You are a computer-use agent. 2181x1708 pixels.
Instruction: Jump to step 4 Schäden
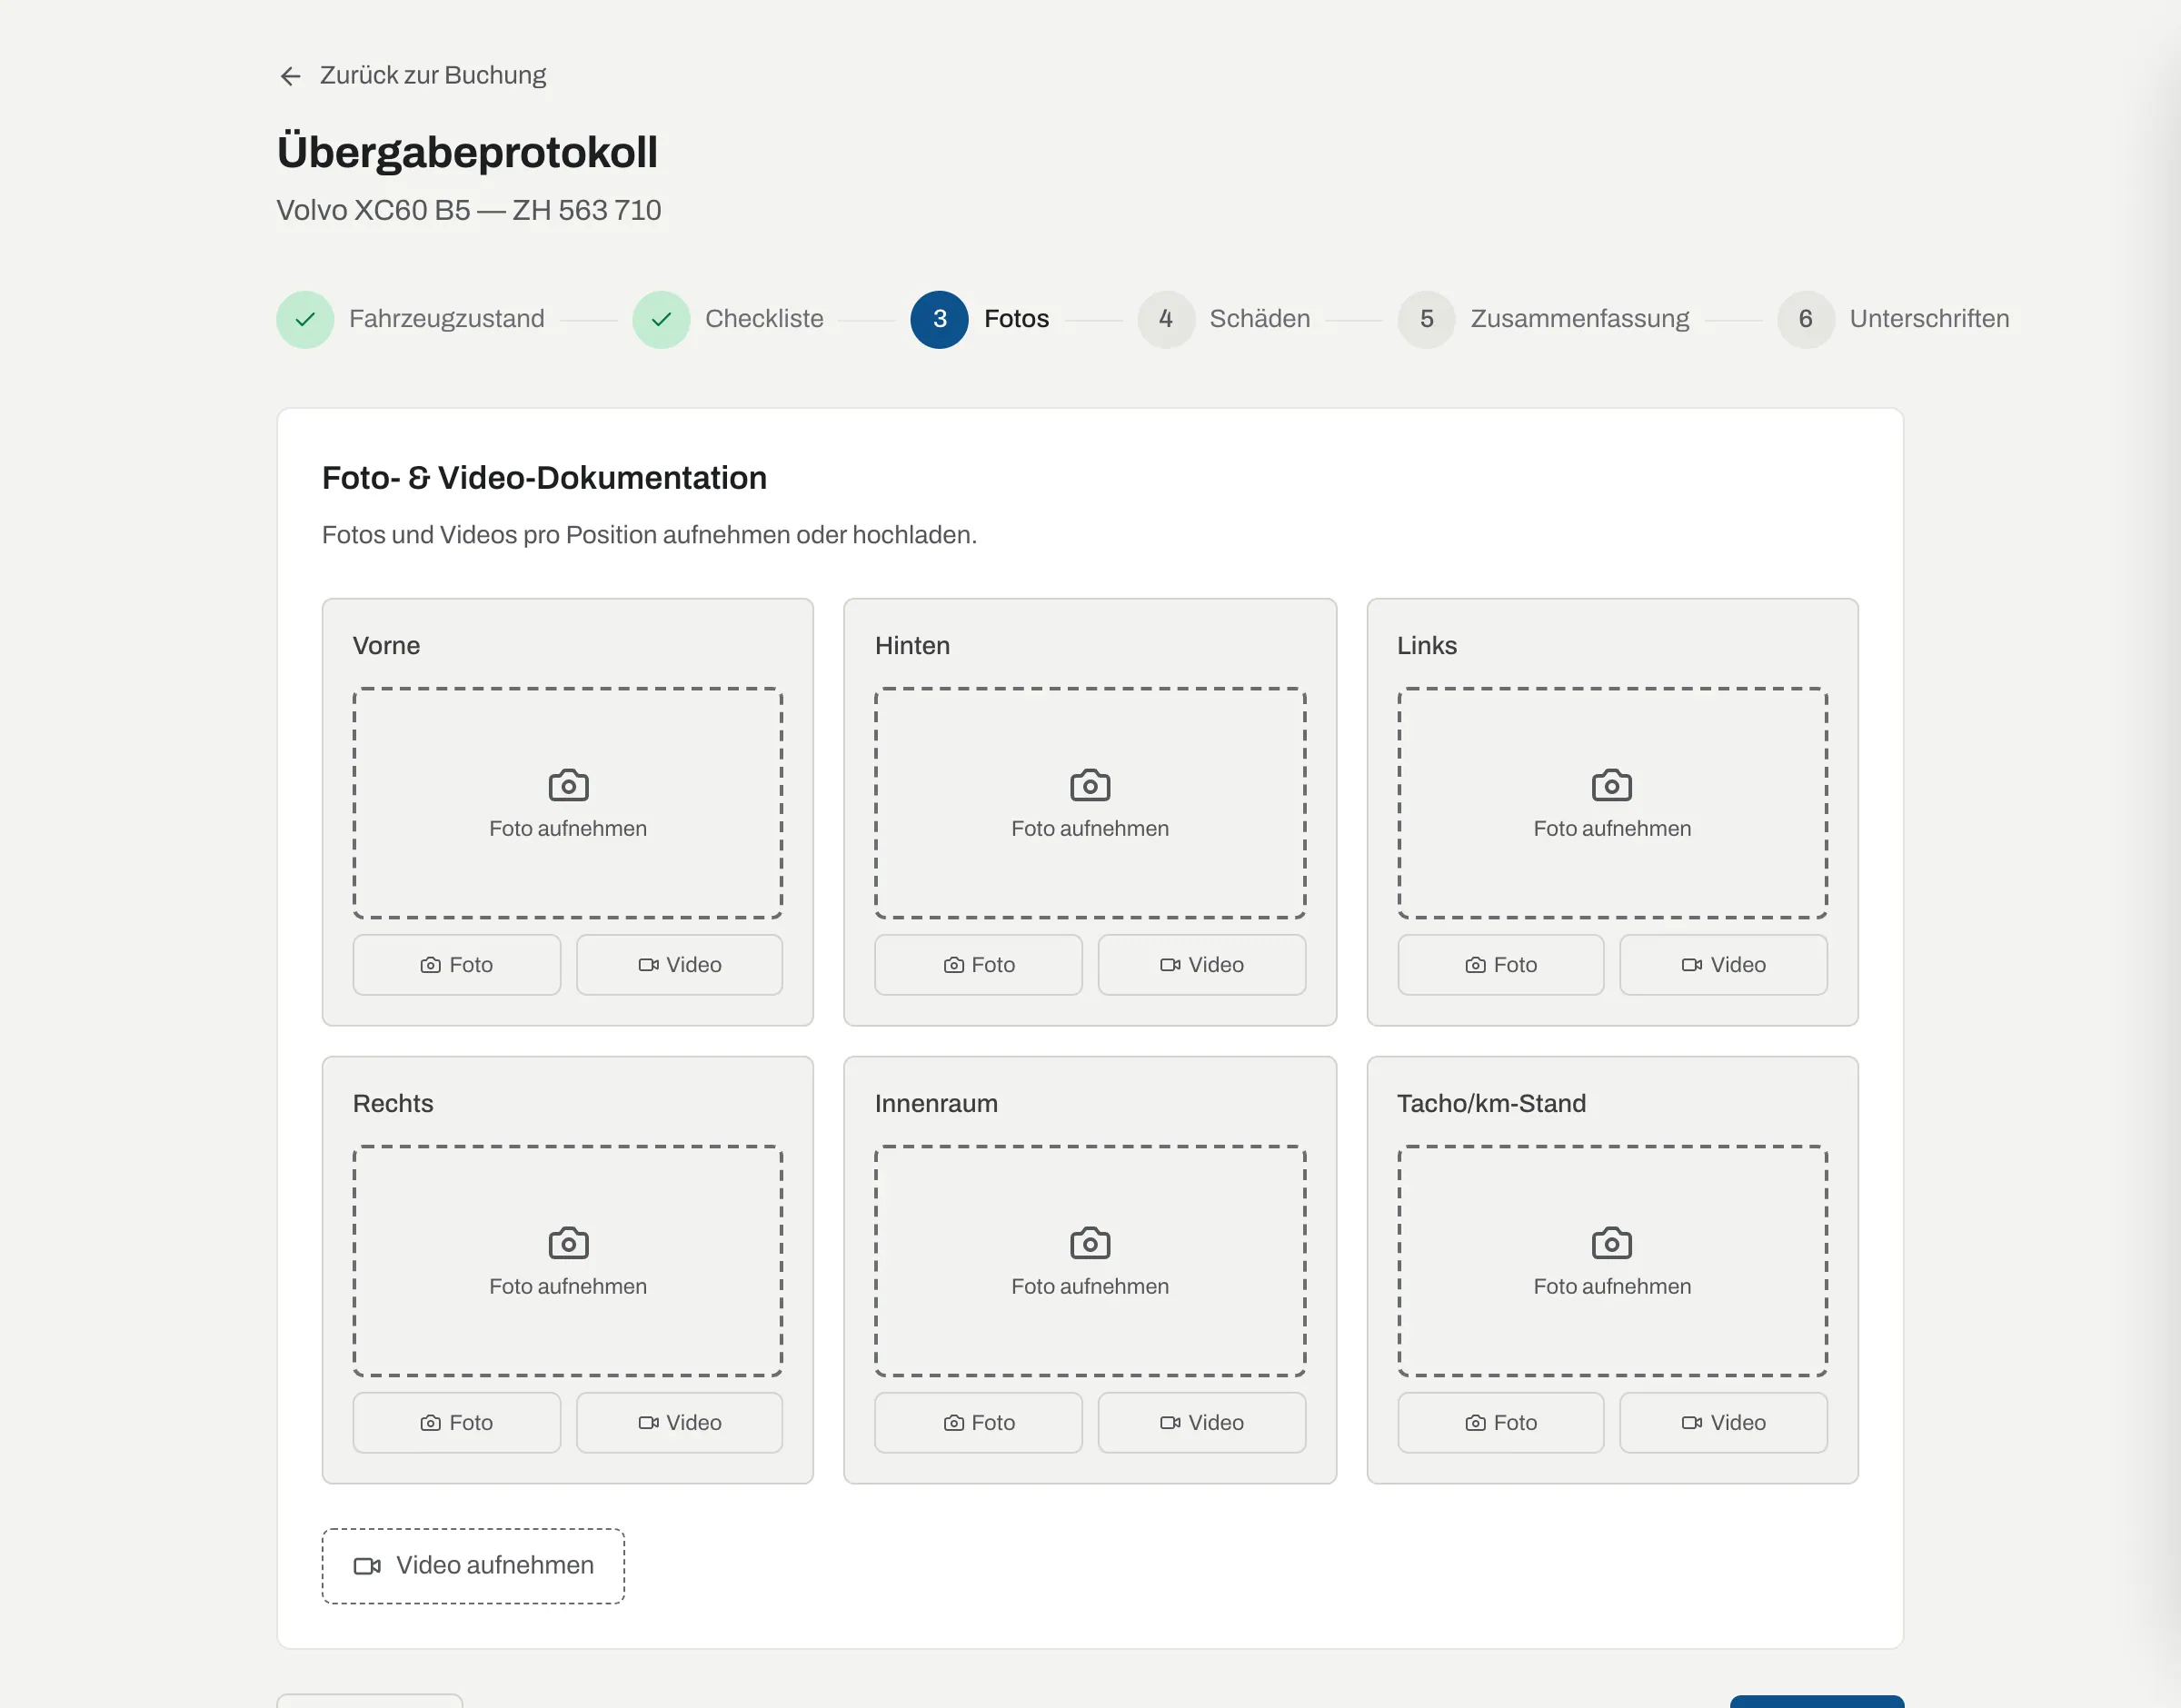pos(1223,319)
